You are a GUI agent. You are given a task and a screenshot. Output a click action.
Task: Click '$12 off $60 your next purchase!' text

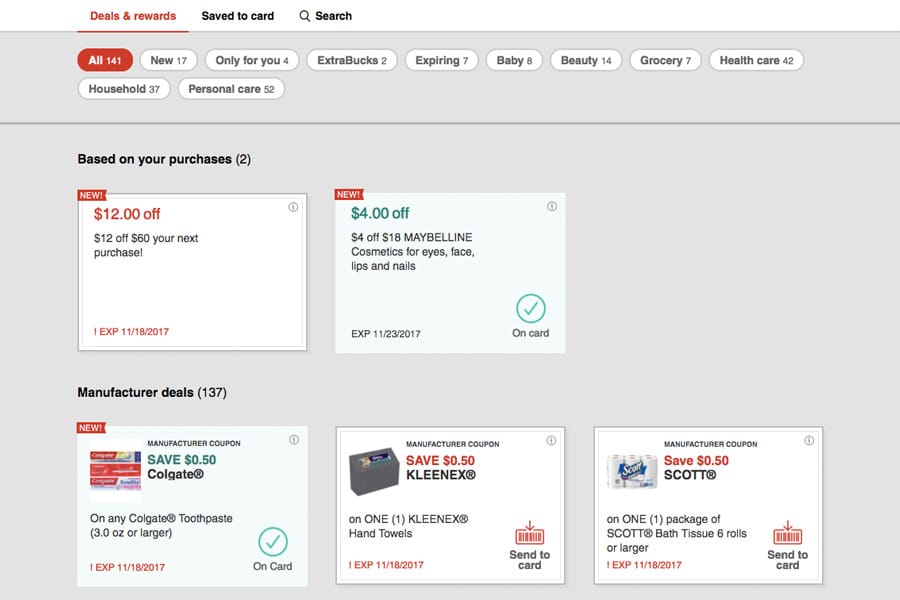pos(146,245)
